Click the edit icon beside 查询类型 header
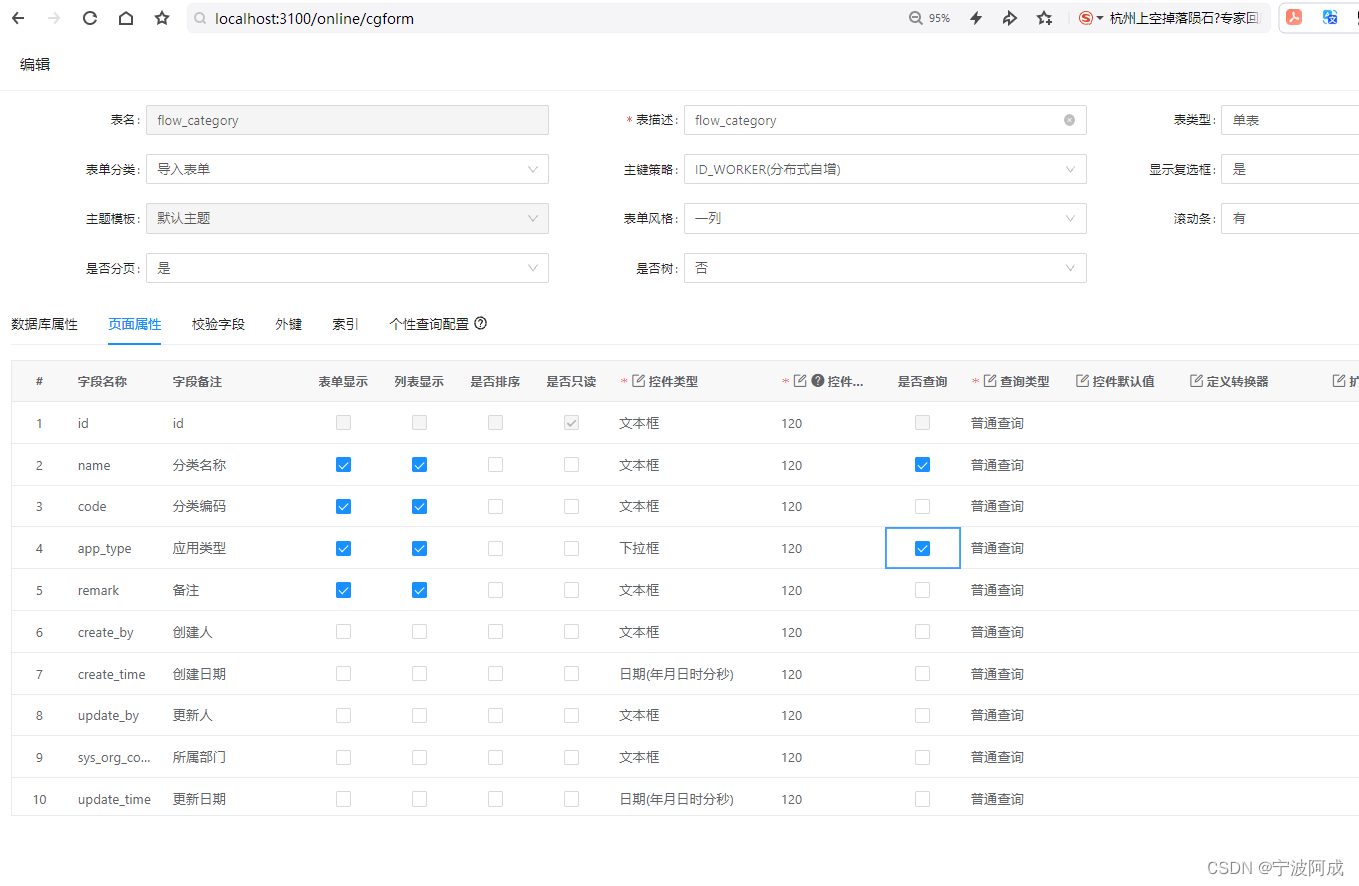Image resolution: width=1359 pixels, height=886 pixels. pos(989,381)
